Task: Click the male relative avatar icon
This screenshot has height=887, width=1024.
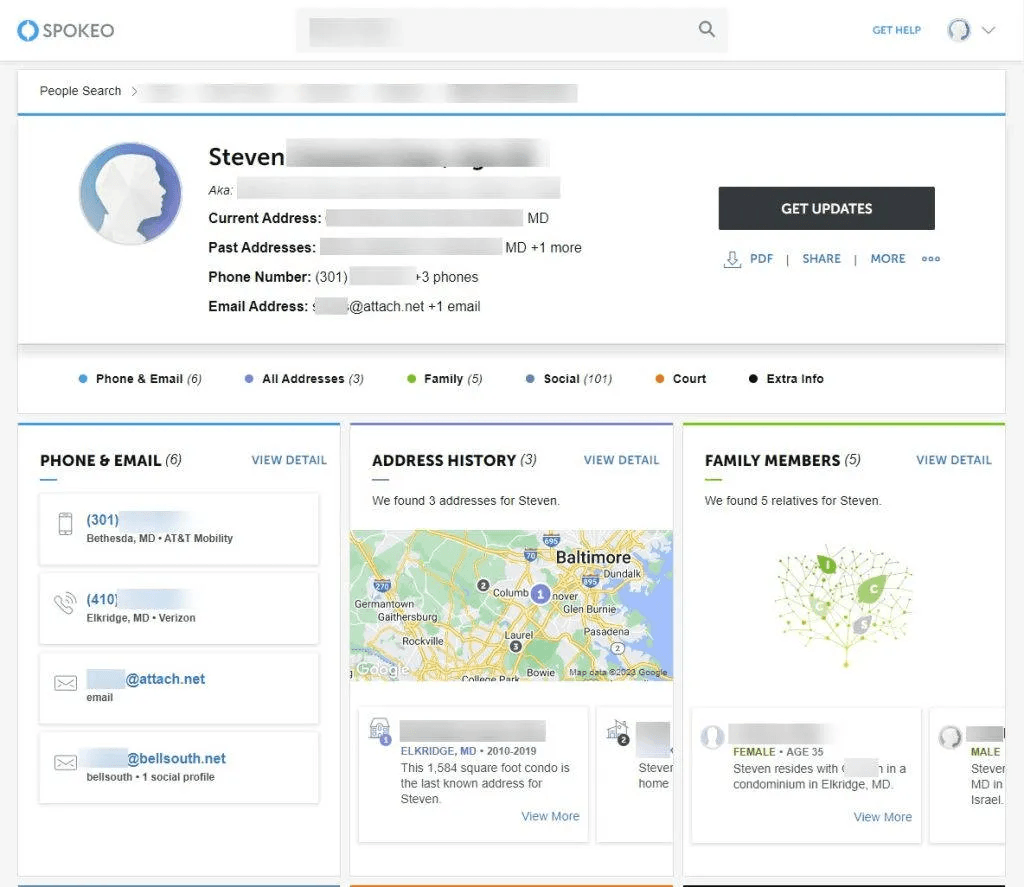Action: pos(950,737)
